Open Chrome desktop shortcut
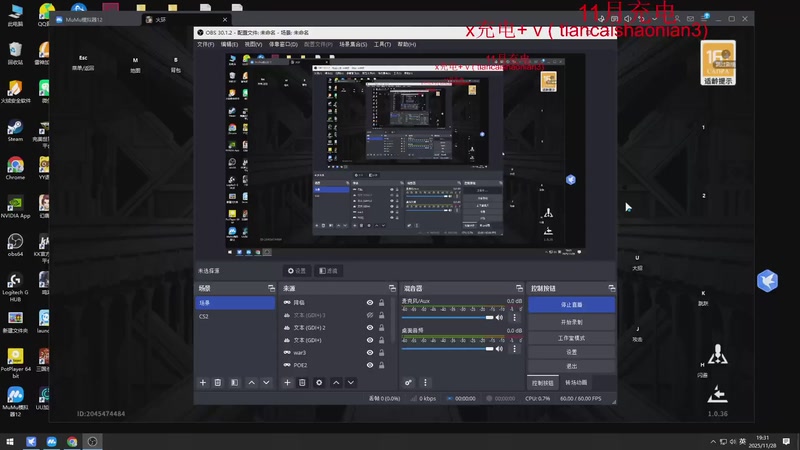The image size is (800, 450). 15,168
